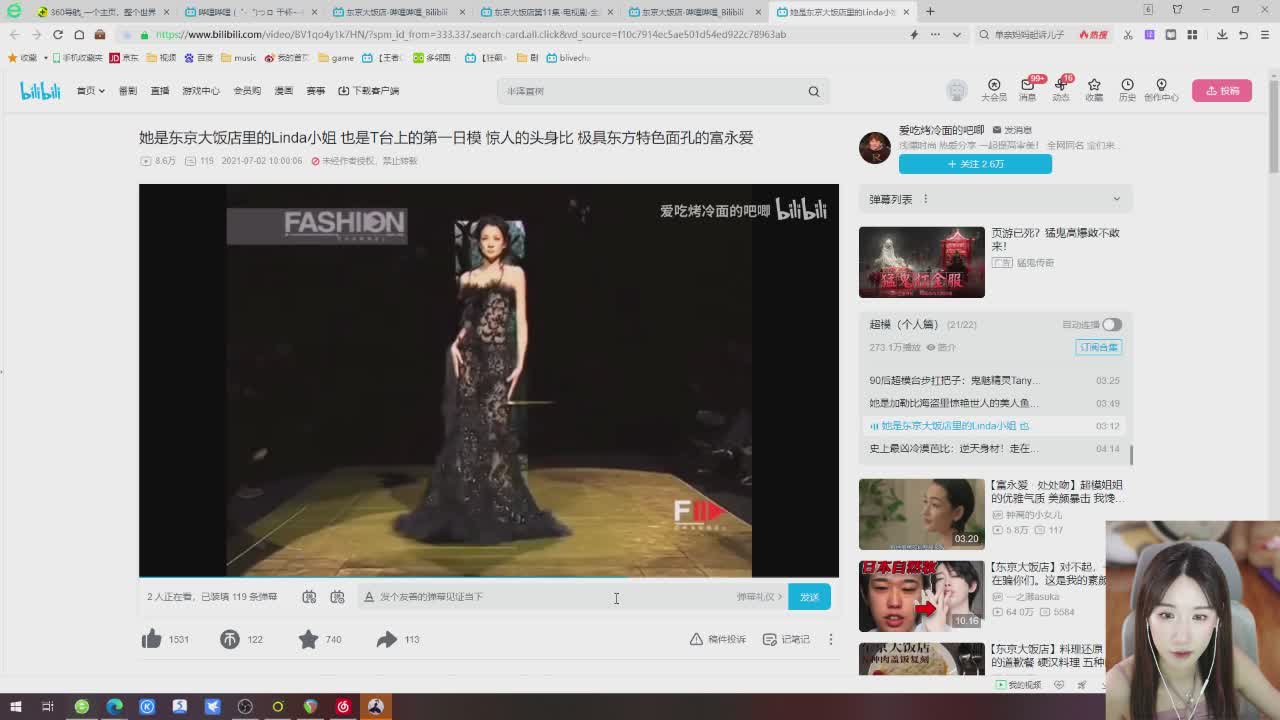Go to 直播 section
This screenshot has height=720, width=1280.
(x=159, y=91)
